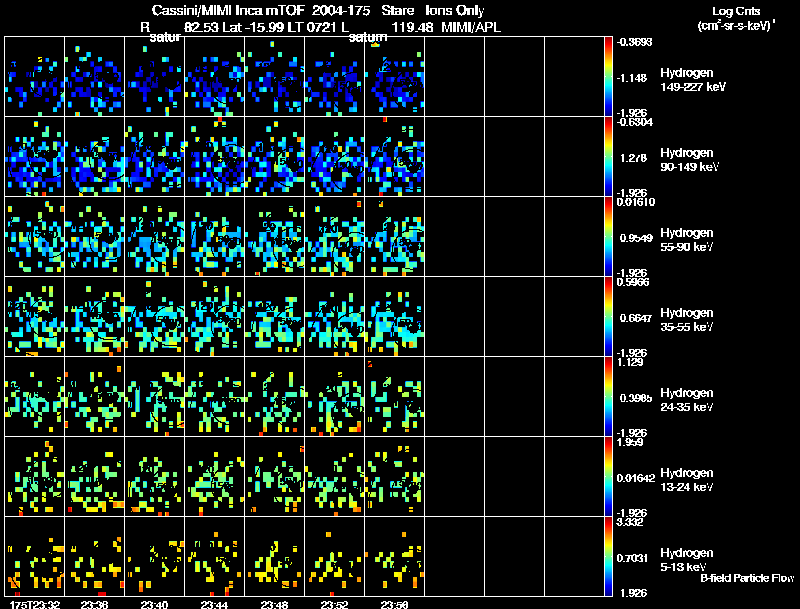This screenshot has height=609, width=800.
Task: Click the color bar beside Hydrogen 149-227 keV
Action: 608,77
